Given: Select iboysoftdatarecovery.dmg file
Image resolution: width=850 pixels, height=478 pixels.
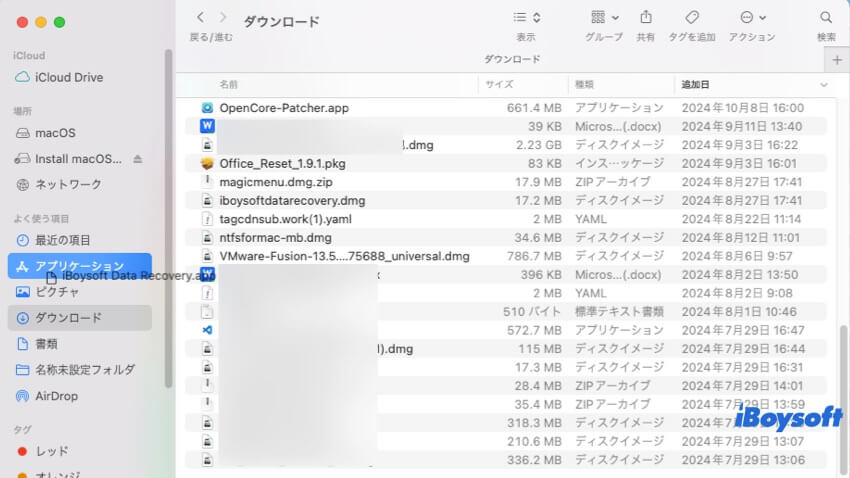Looking at the screenshot, I should click(x=505, y=201).
